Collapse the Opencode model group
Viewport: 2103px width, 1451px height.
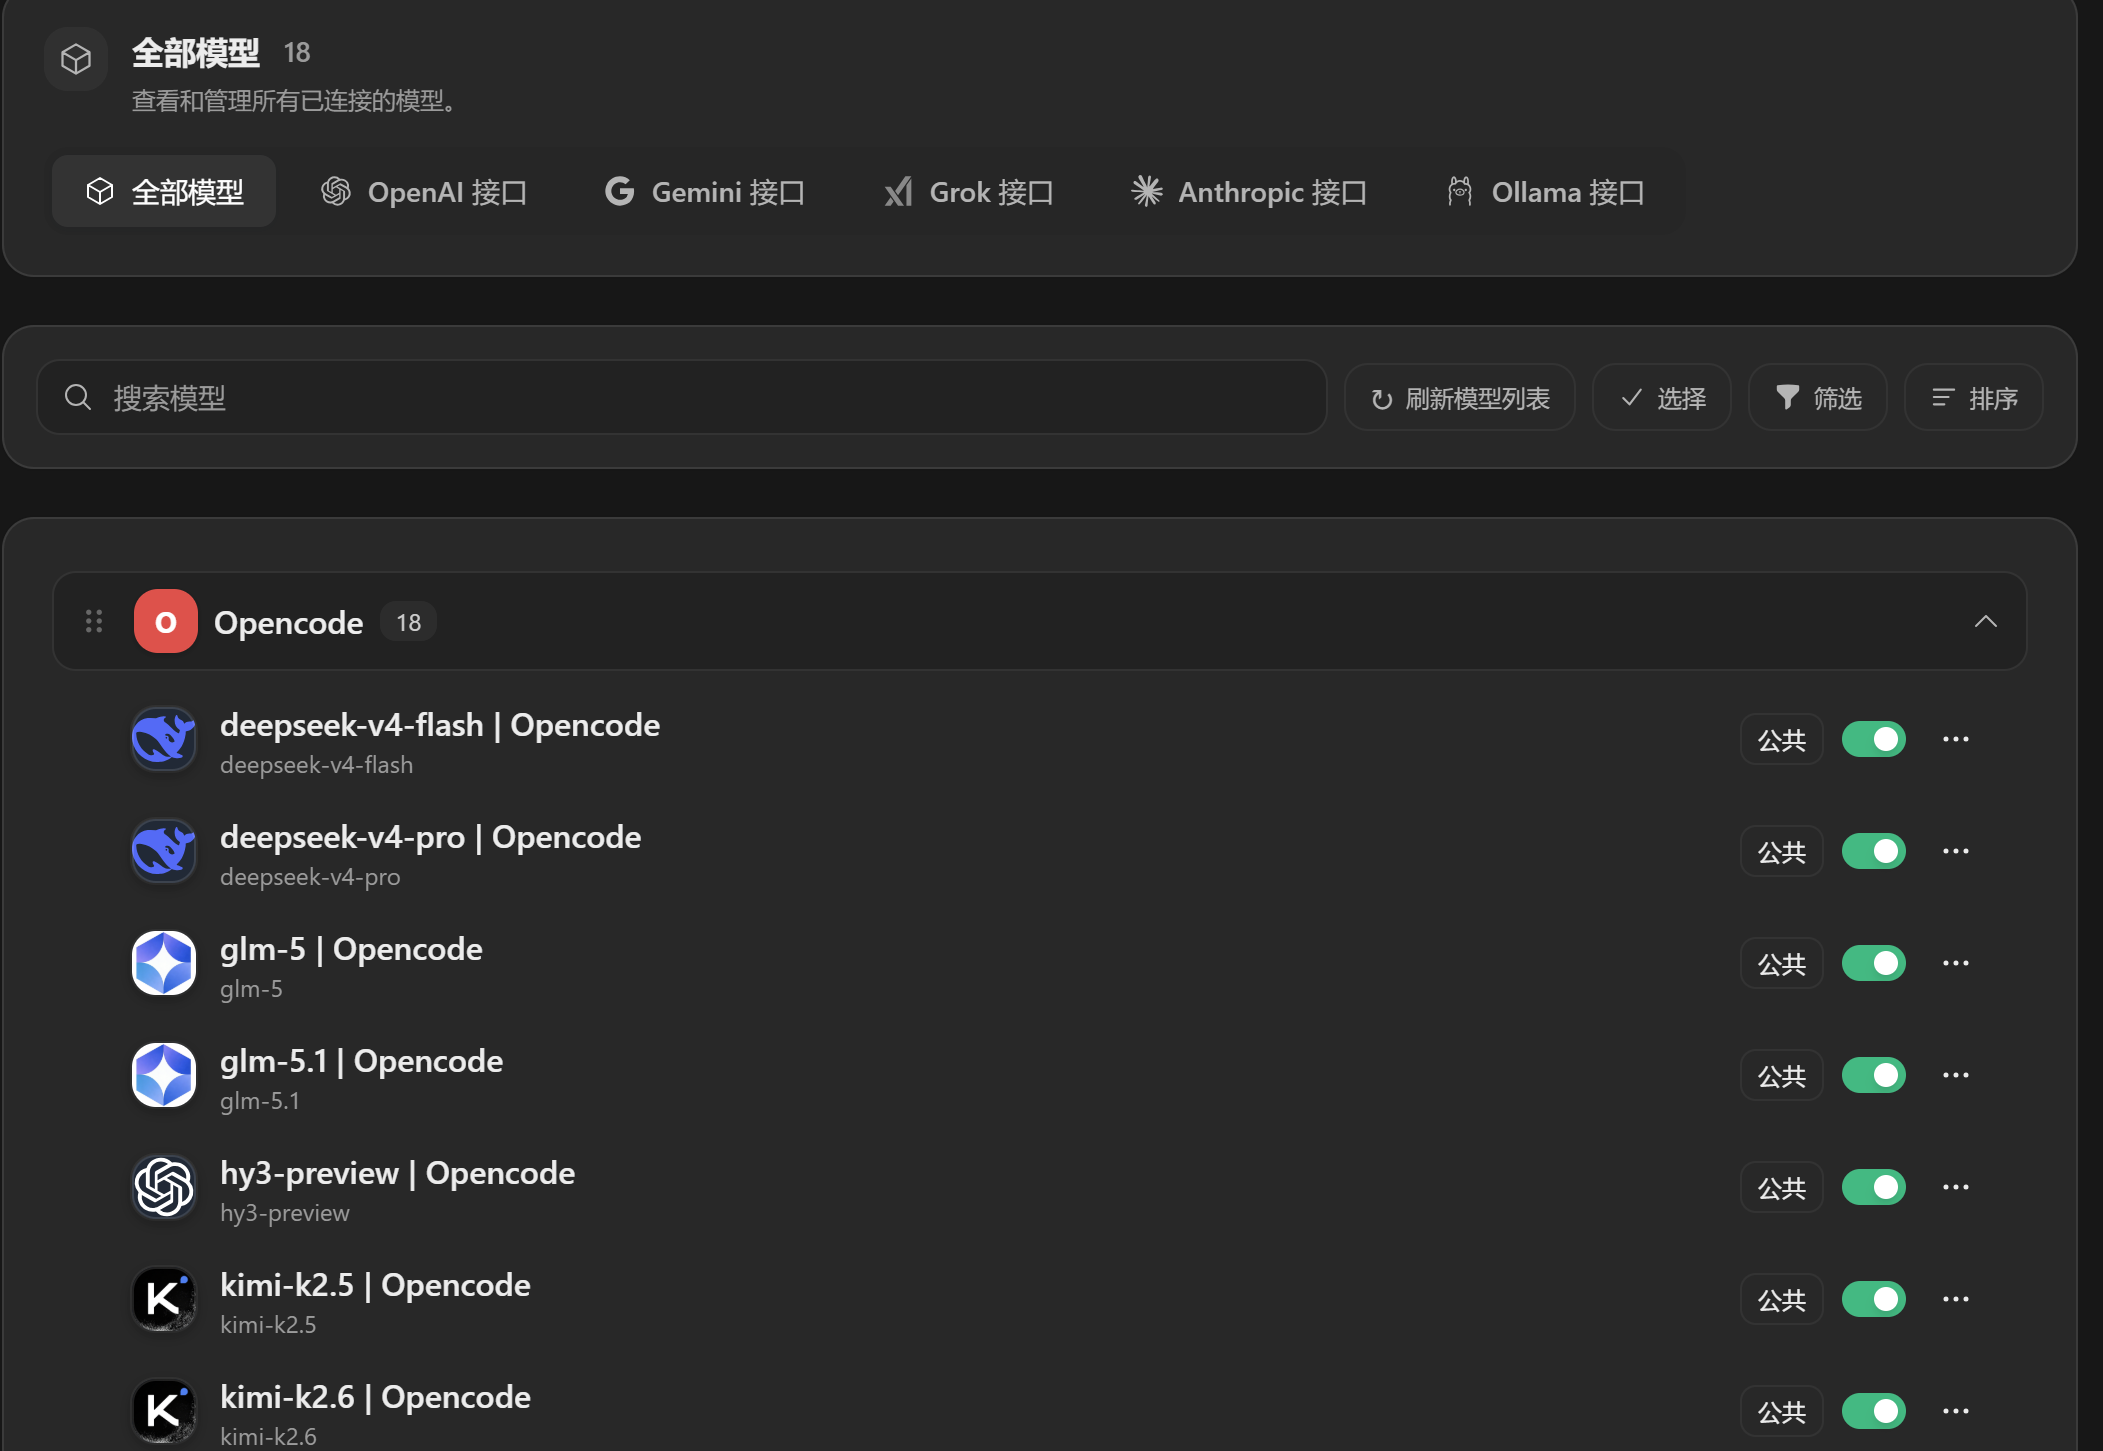tap(1986, 621)
